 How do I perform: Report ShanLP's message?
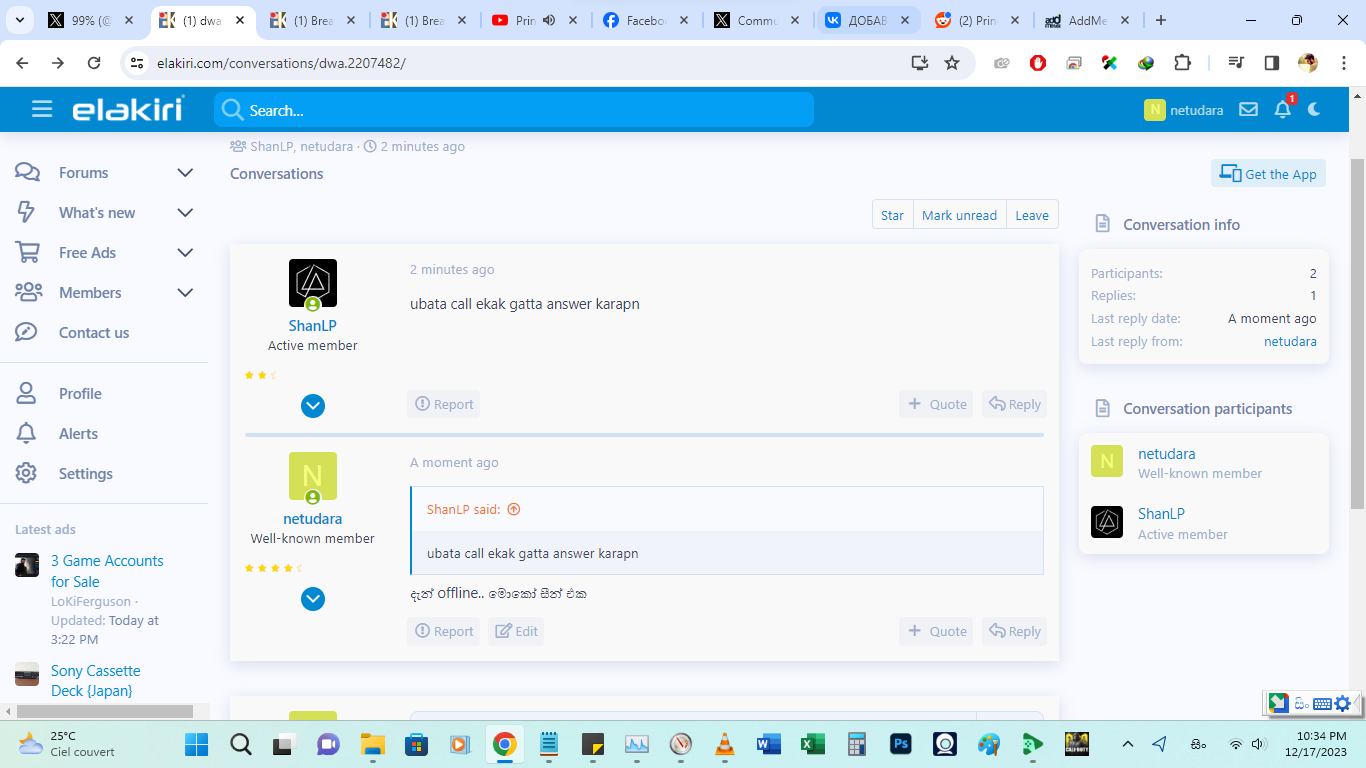[444, 404]
